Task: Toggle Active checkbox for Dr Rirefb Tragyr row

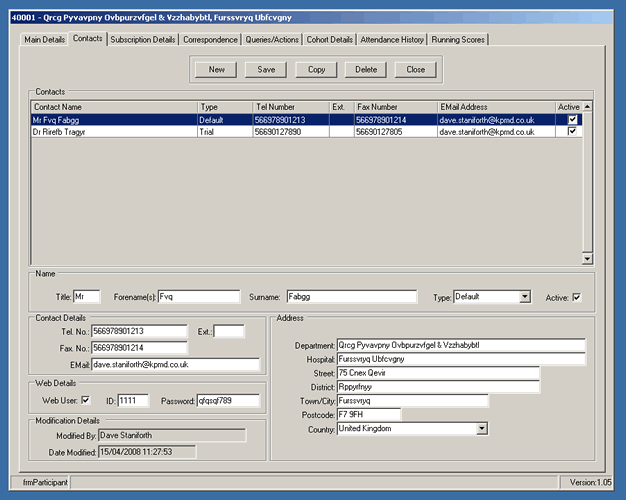Action: coord(572,131)
